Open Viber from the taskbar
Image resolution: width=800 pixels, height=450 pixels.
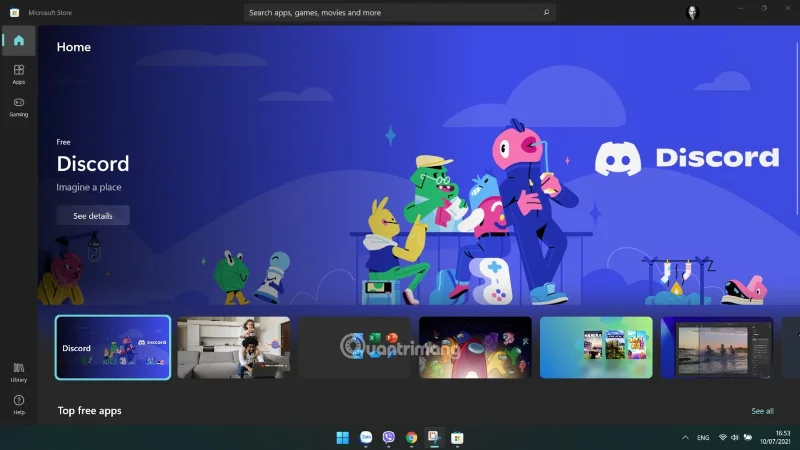(389, 438)
